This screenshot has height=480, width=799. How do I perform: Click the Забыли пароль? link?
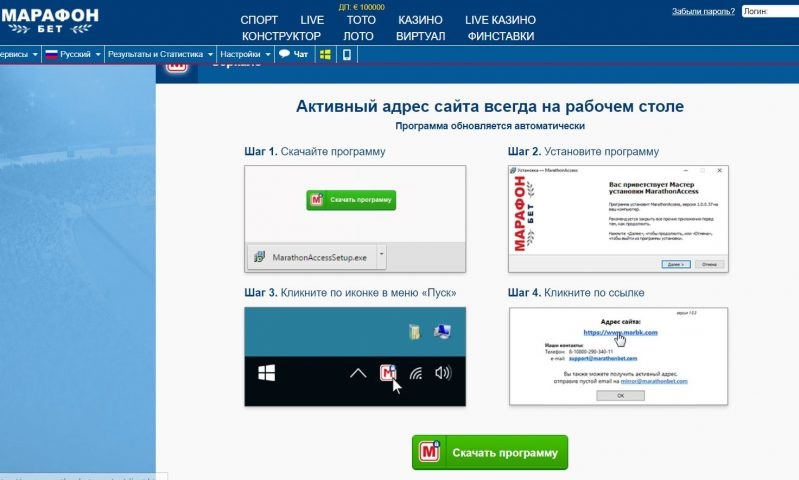click(706, 12)
